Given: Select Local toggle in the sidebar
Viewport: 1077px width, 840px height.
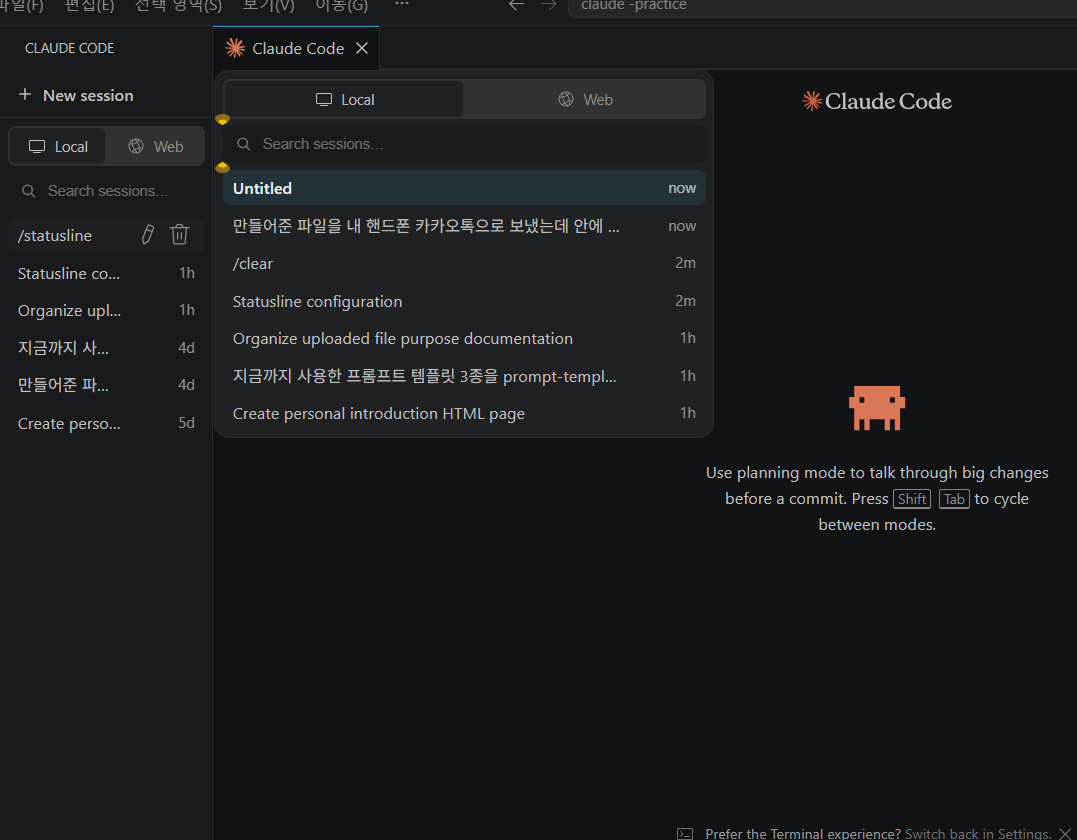Looking at the screenshot, I should [x=58, y=146].
